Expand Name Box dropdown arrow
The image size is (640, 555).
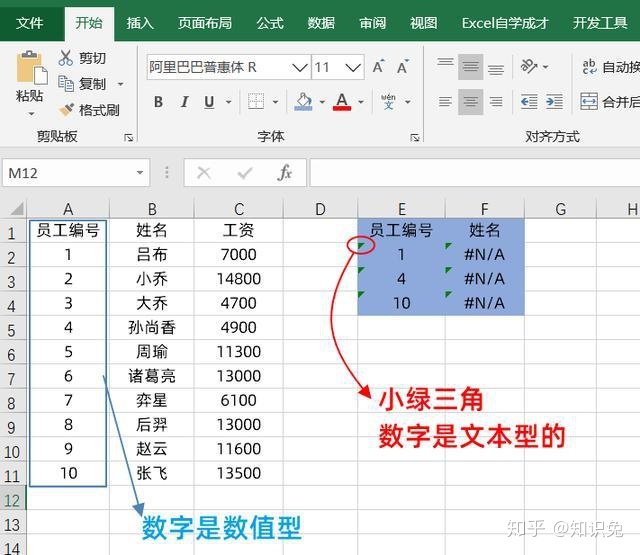140,173
